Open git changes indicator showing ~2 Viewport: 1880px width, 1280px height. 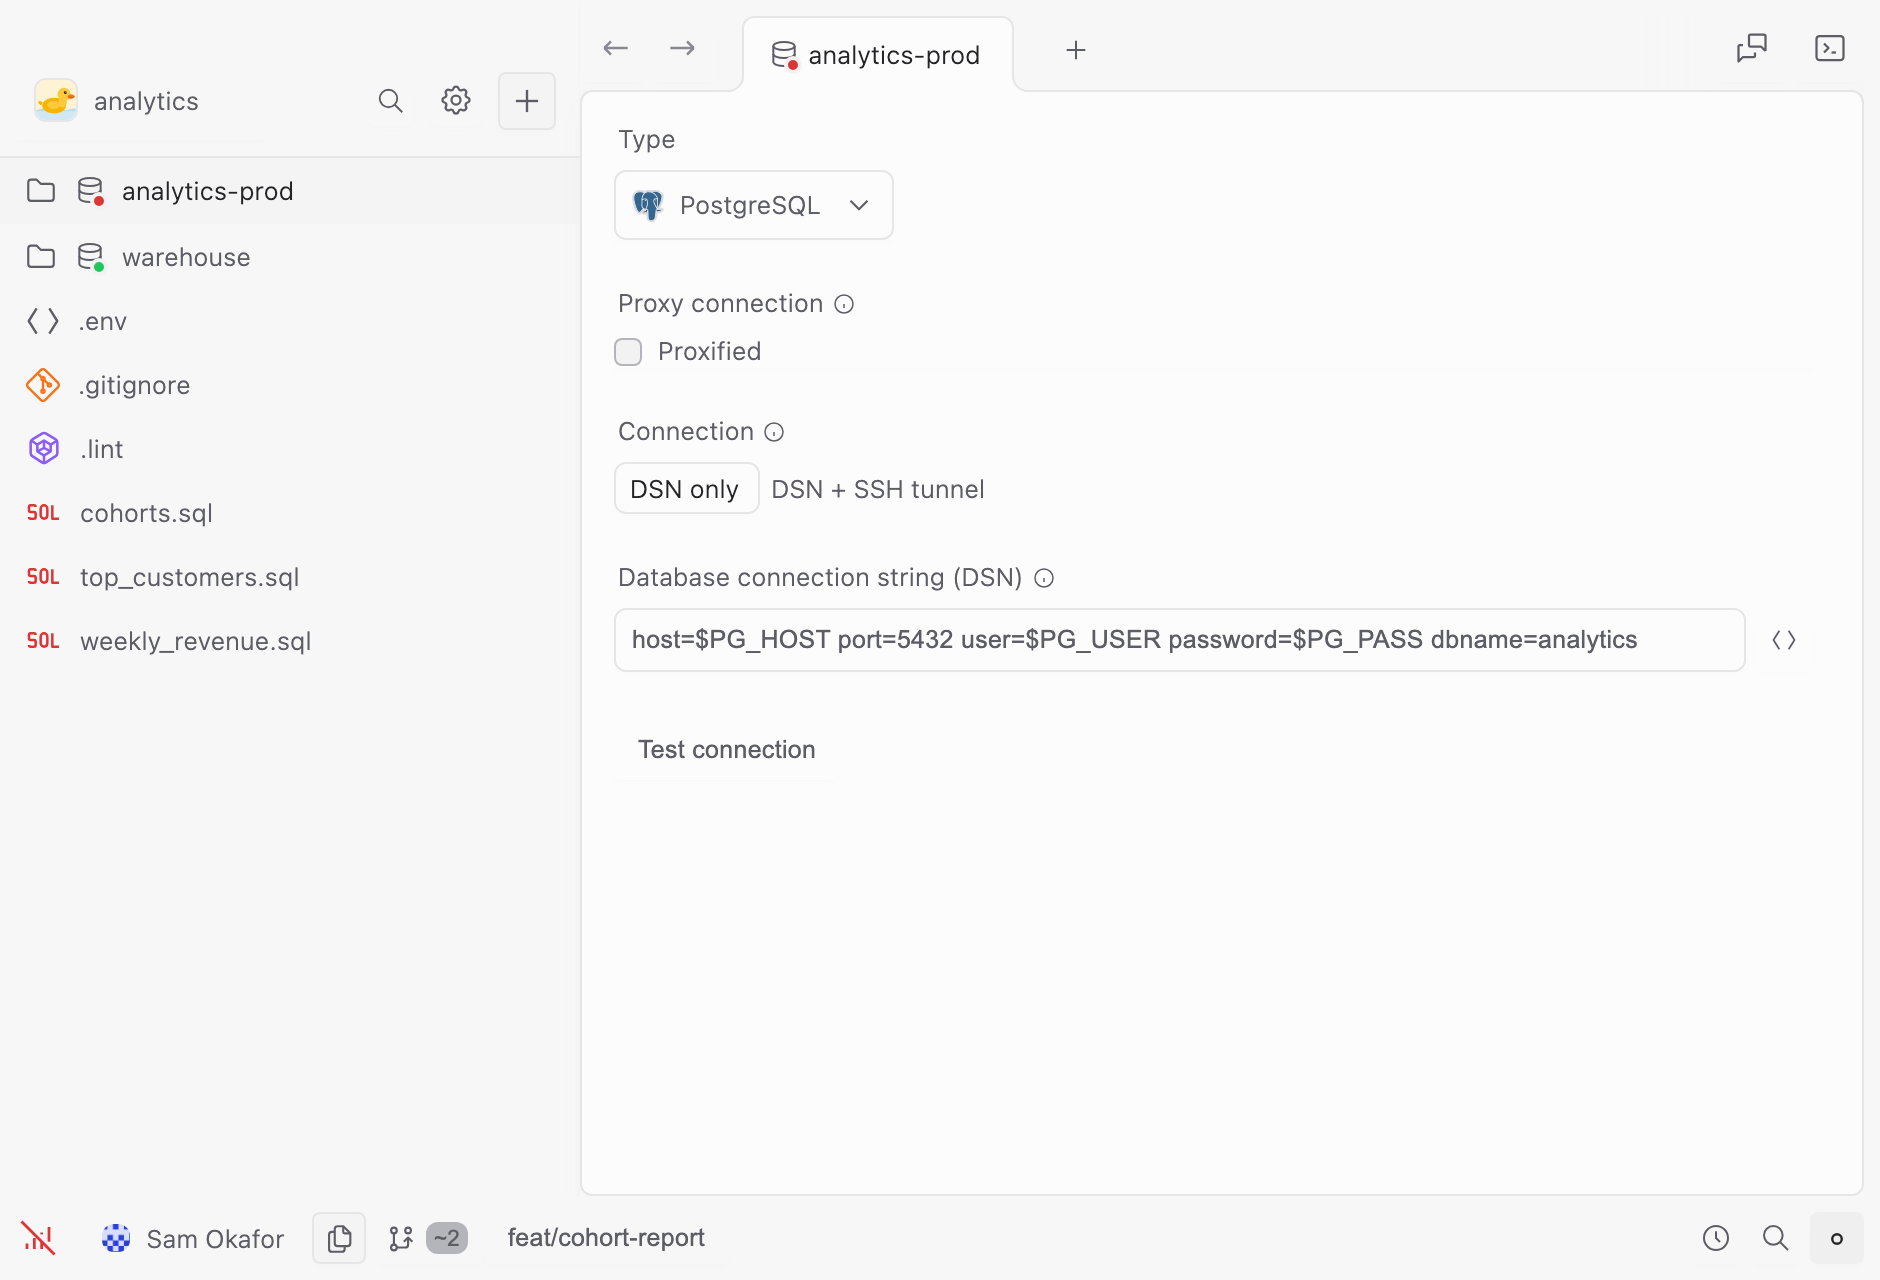[428, 1238]
